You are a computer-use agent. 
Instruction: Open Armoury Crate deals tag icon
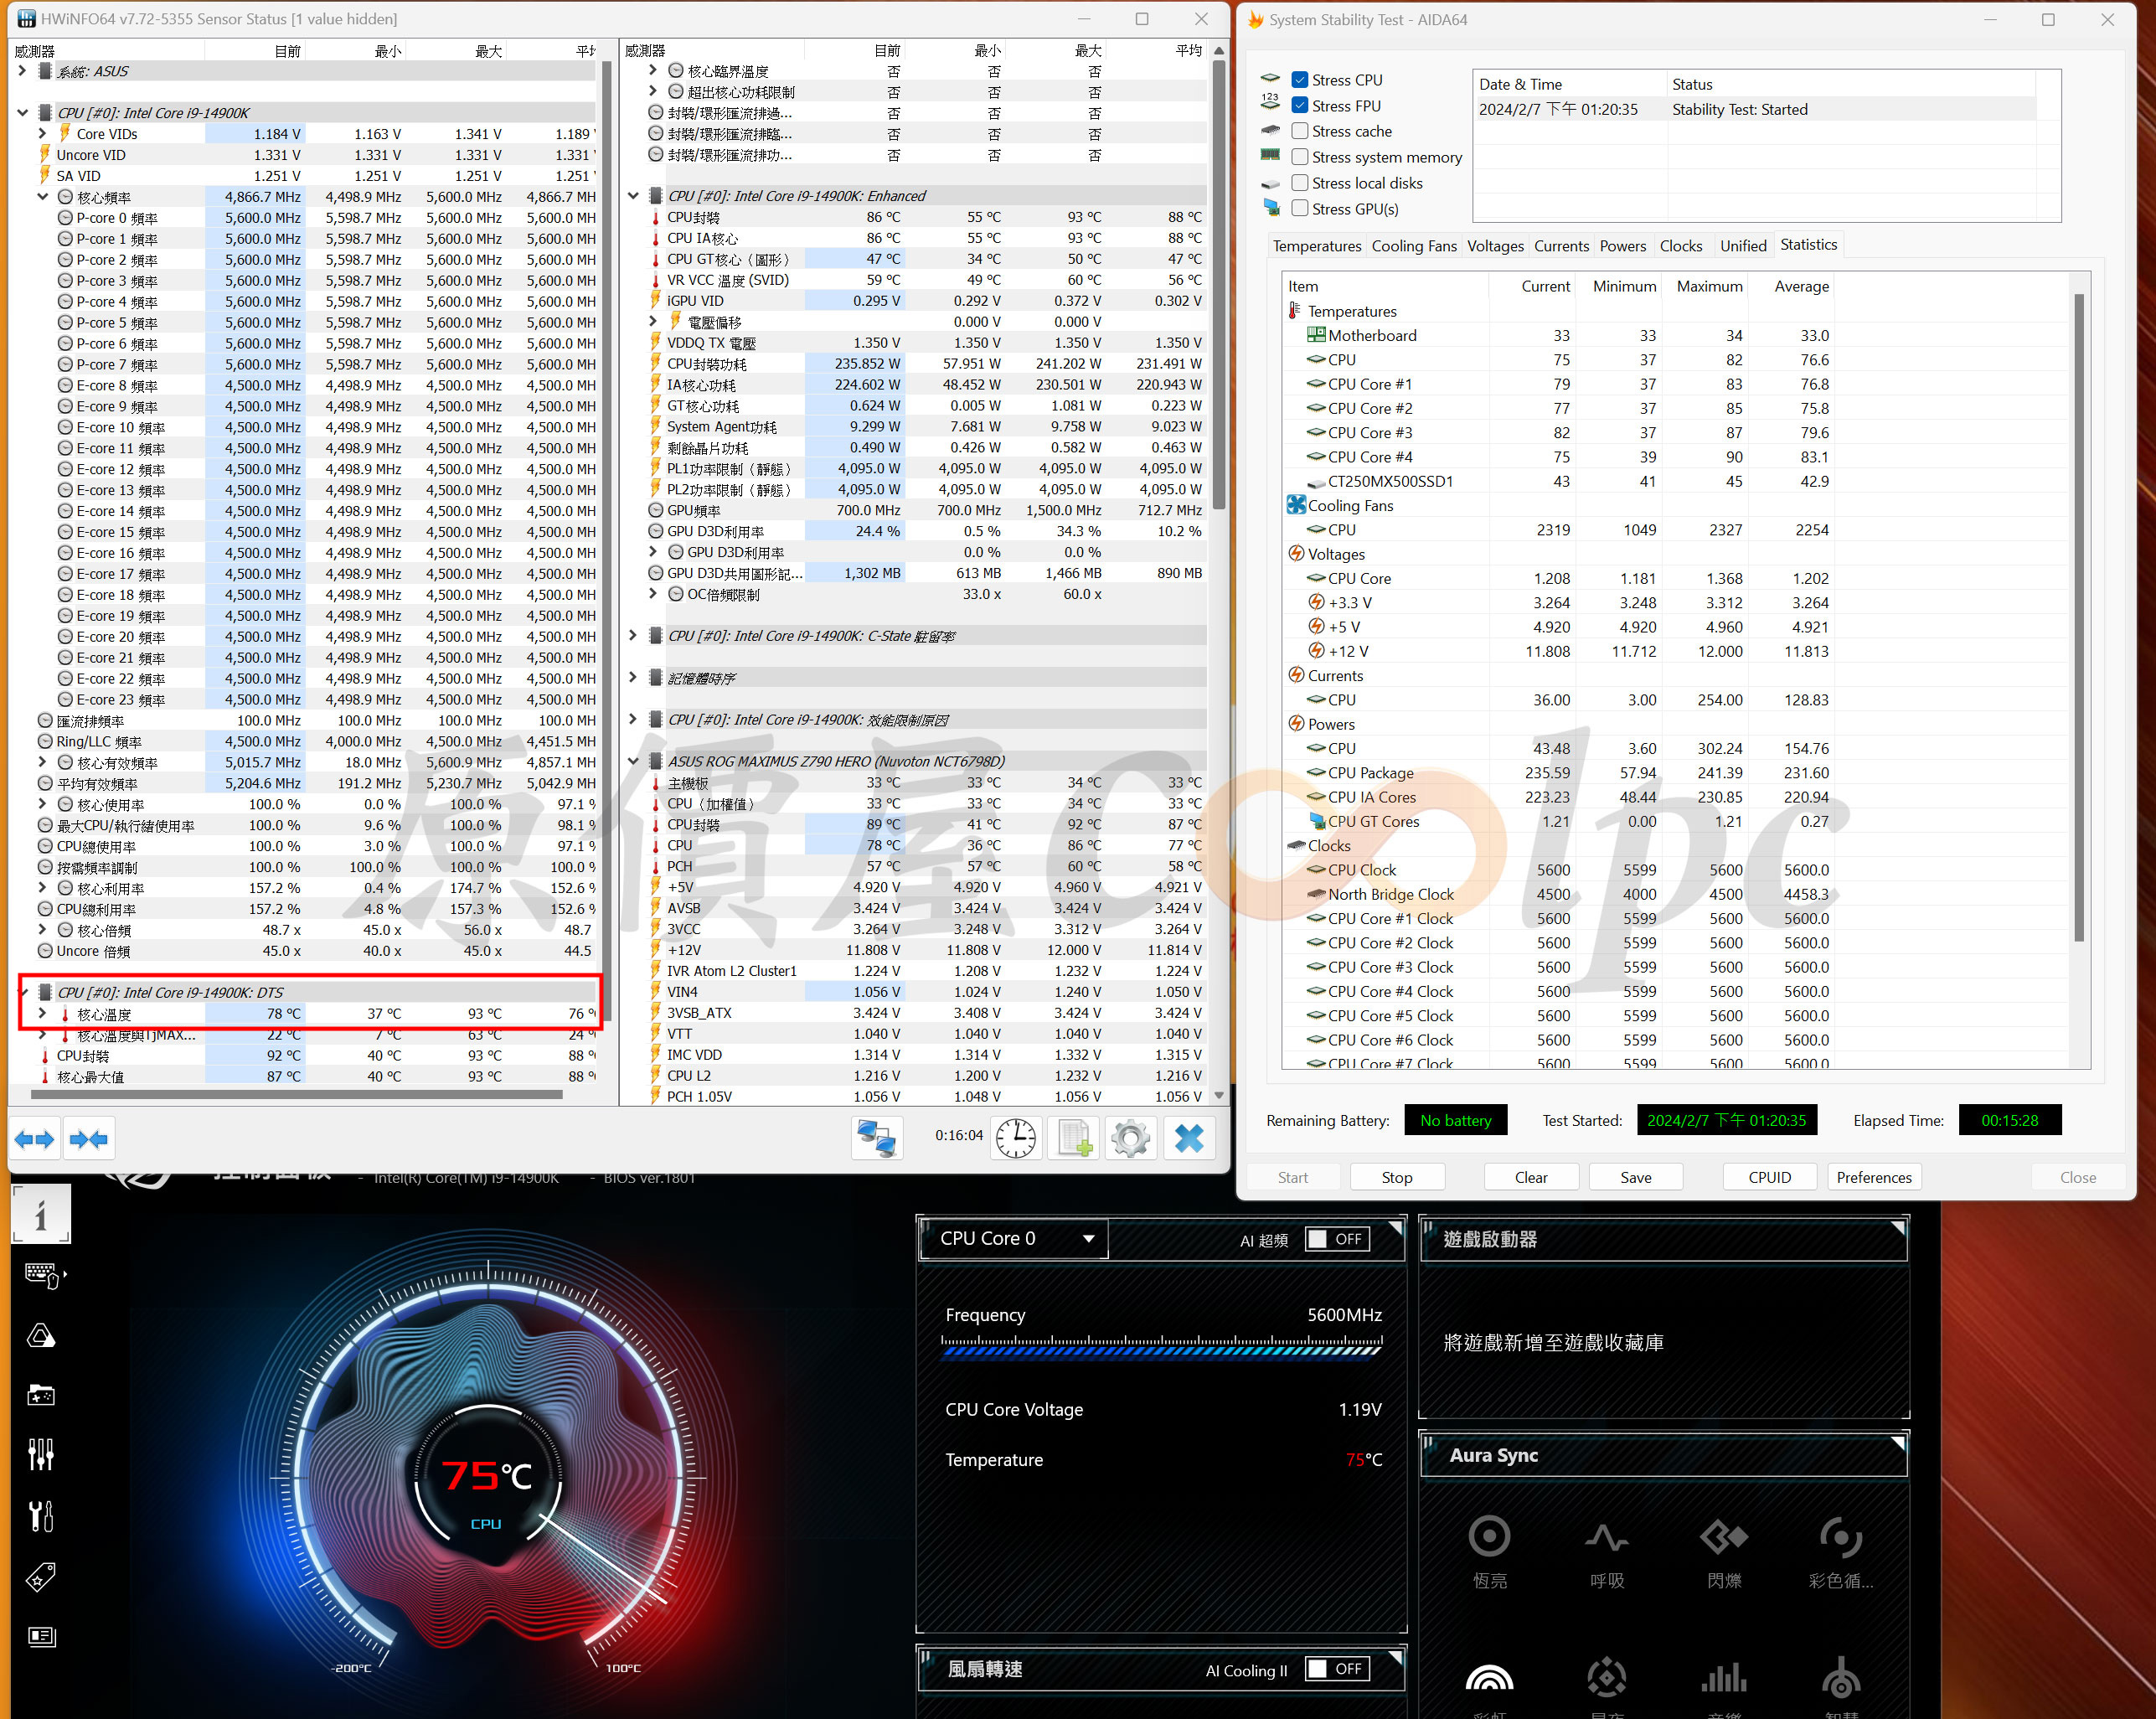pos(41,1577)
